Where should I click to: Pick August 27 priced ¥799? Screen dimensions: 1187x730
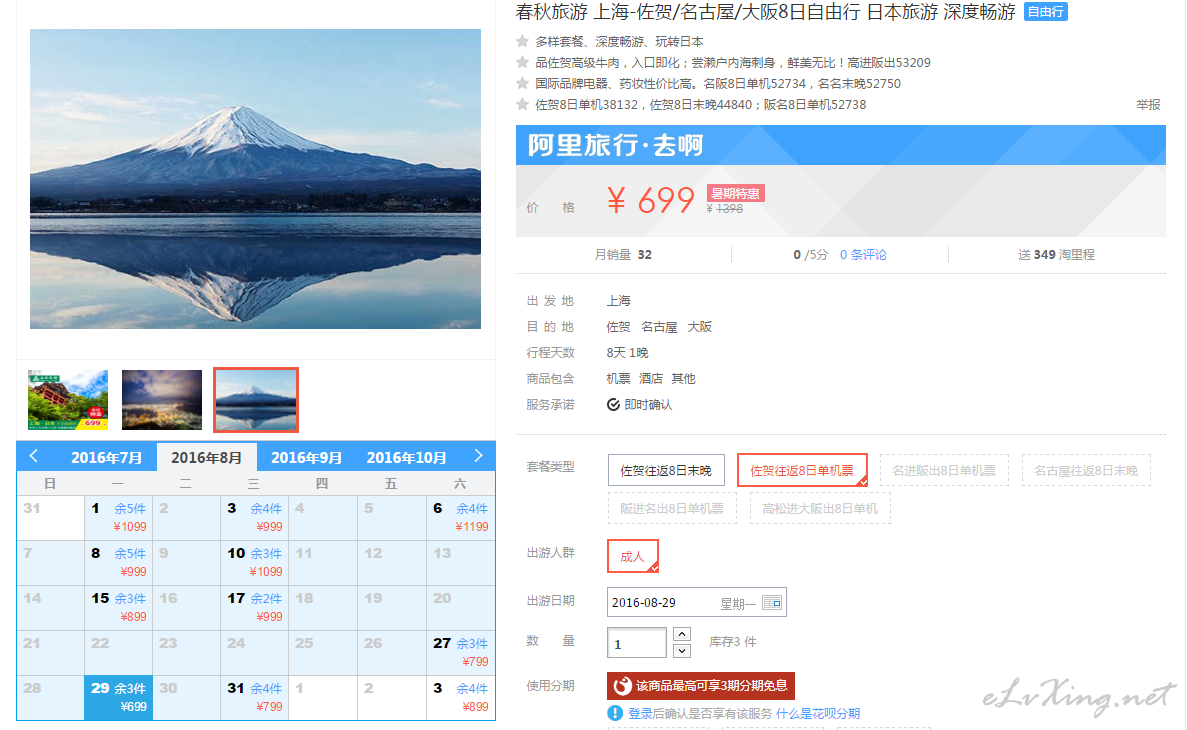(460, 652)
